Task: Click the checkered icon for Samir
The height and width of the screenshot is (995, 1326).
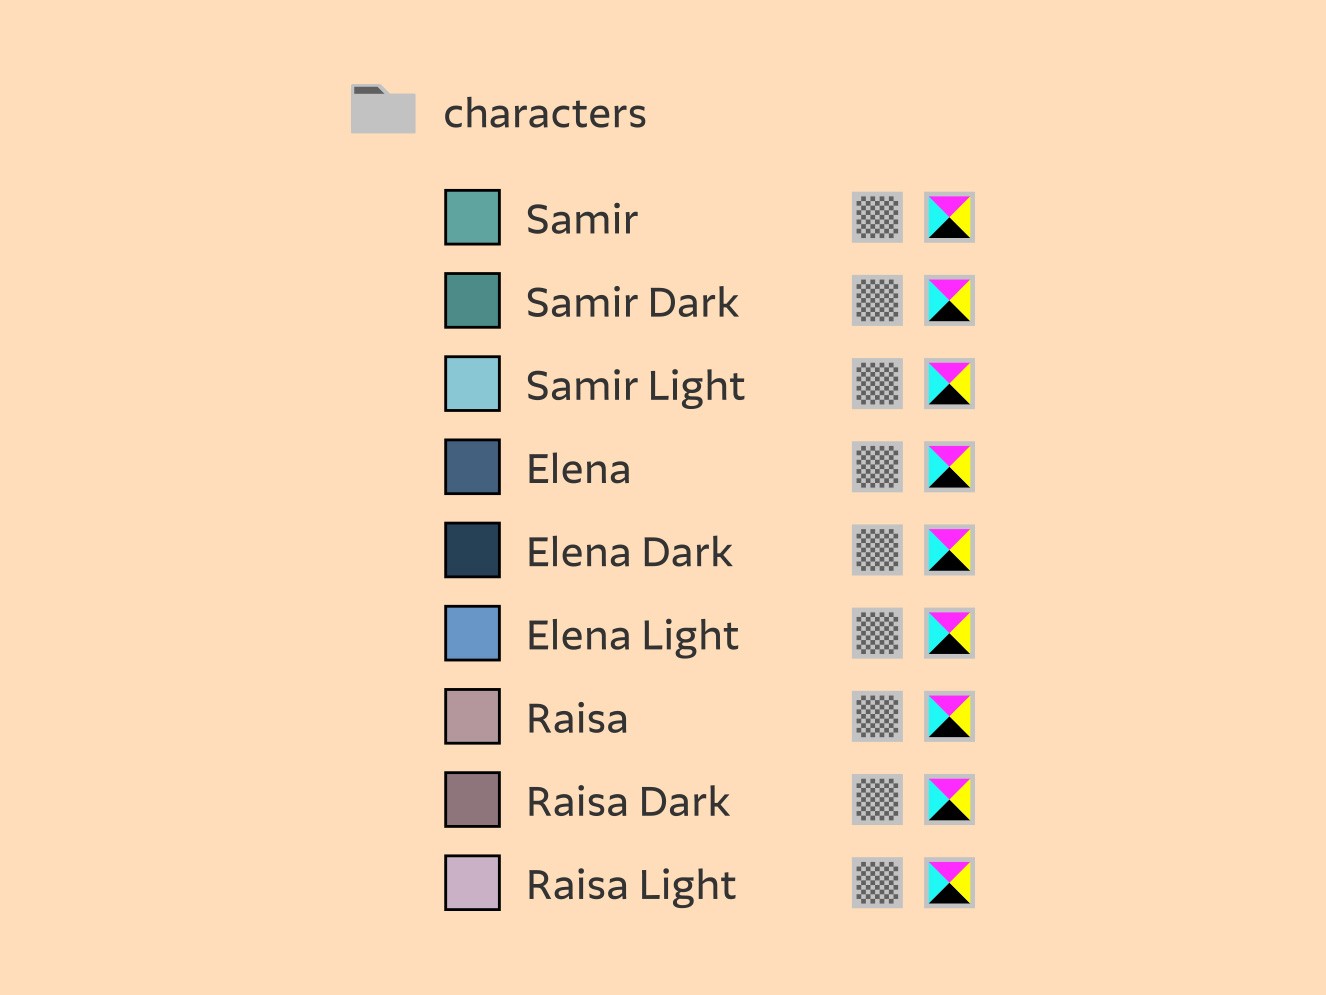Action: 877,218
